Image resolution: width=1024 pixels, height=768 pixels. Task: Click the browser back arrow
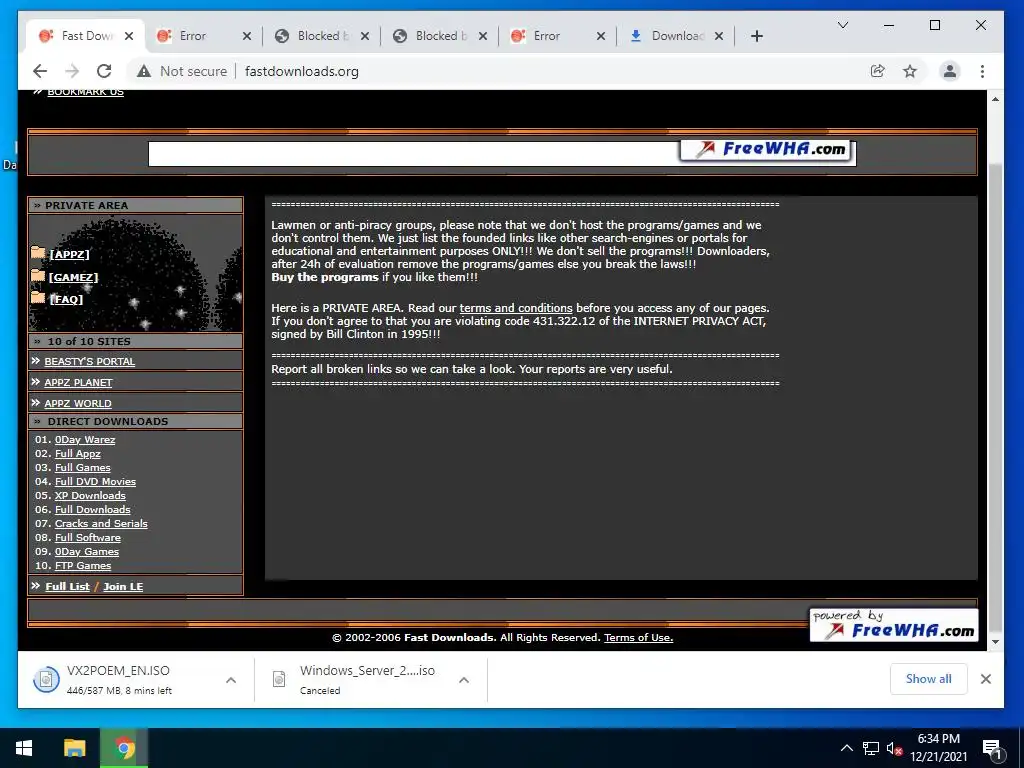pos(40,71)
